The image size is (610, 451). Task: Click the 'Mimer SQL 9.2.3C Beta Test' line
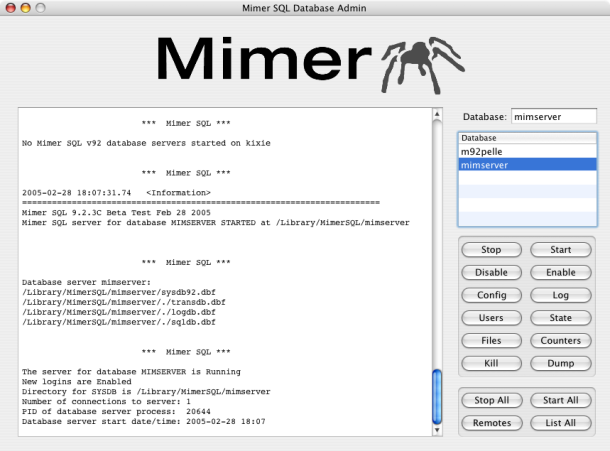click(x=116, y=212)
